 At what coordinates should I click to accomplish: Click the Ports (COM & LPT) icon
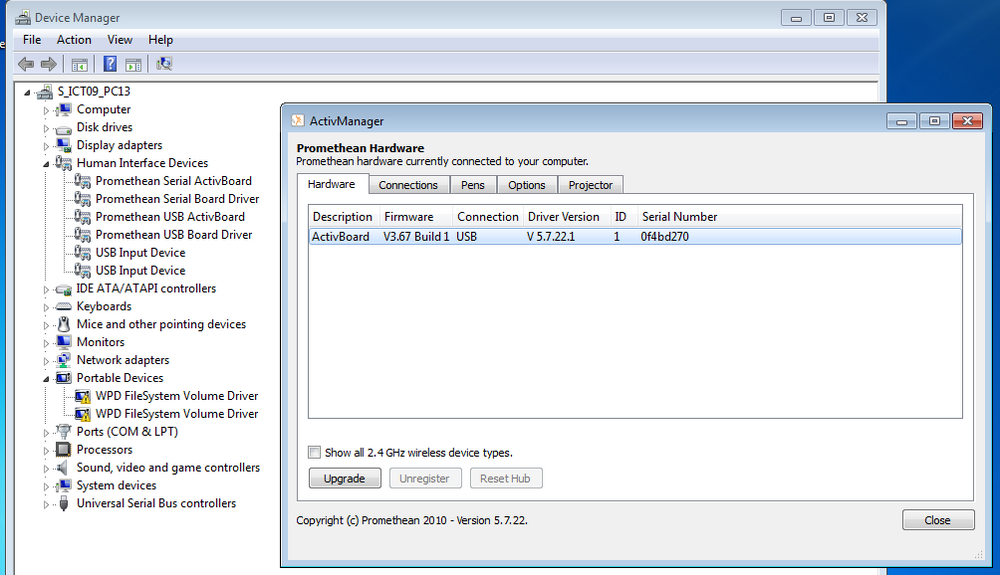point(63,432)
